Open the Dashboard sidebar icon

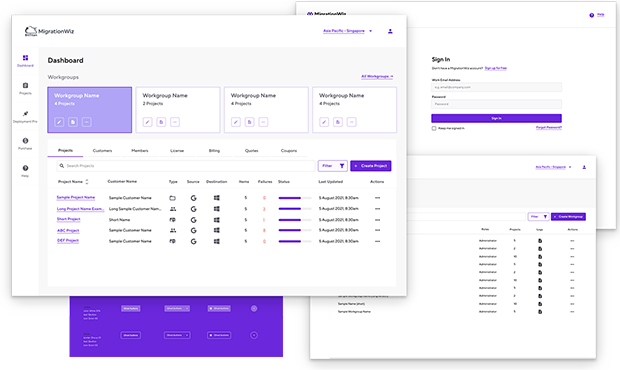click(25, 58)
